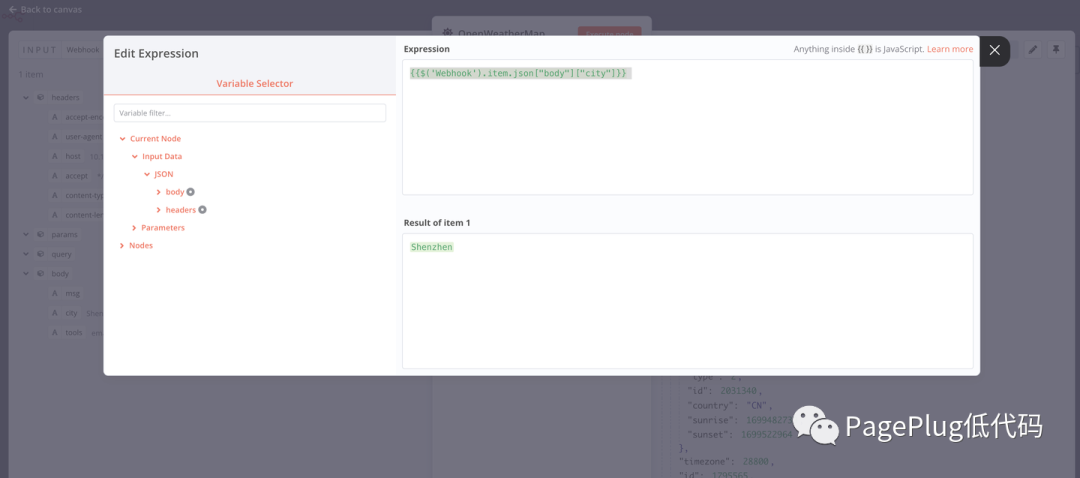This screenshot has width=1080, height=478.
Task: Expand the Parameters tree item
Action: pyautogui.click(x=134, y=228)
